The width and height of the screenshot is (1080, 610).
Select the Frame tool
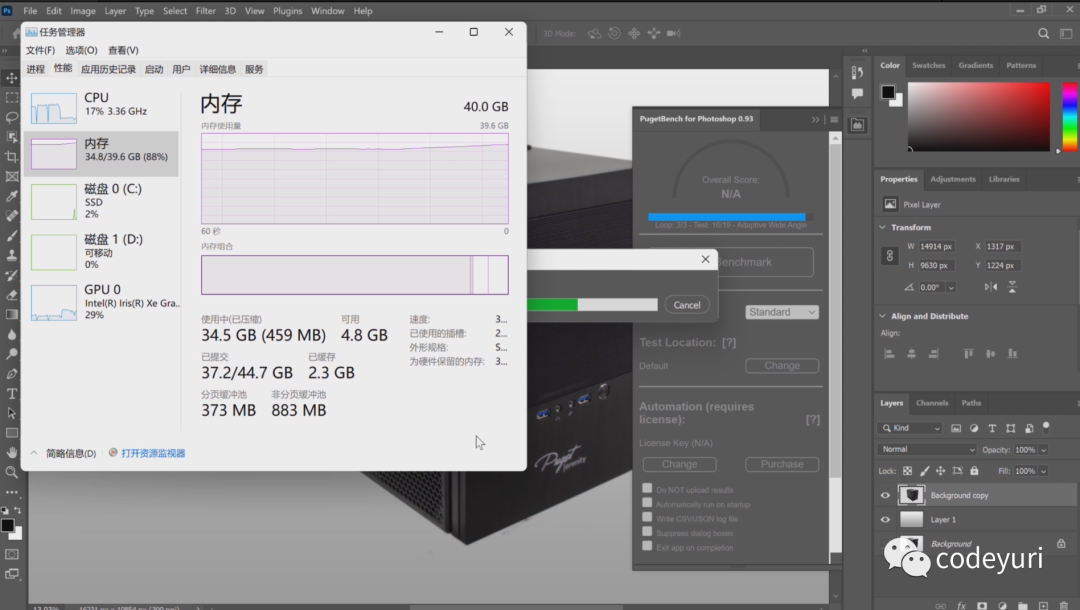12,177
